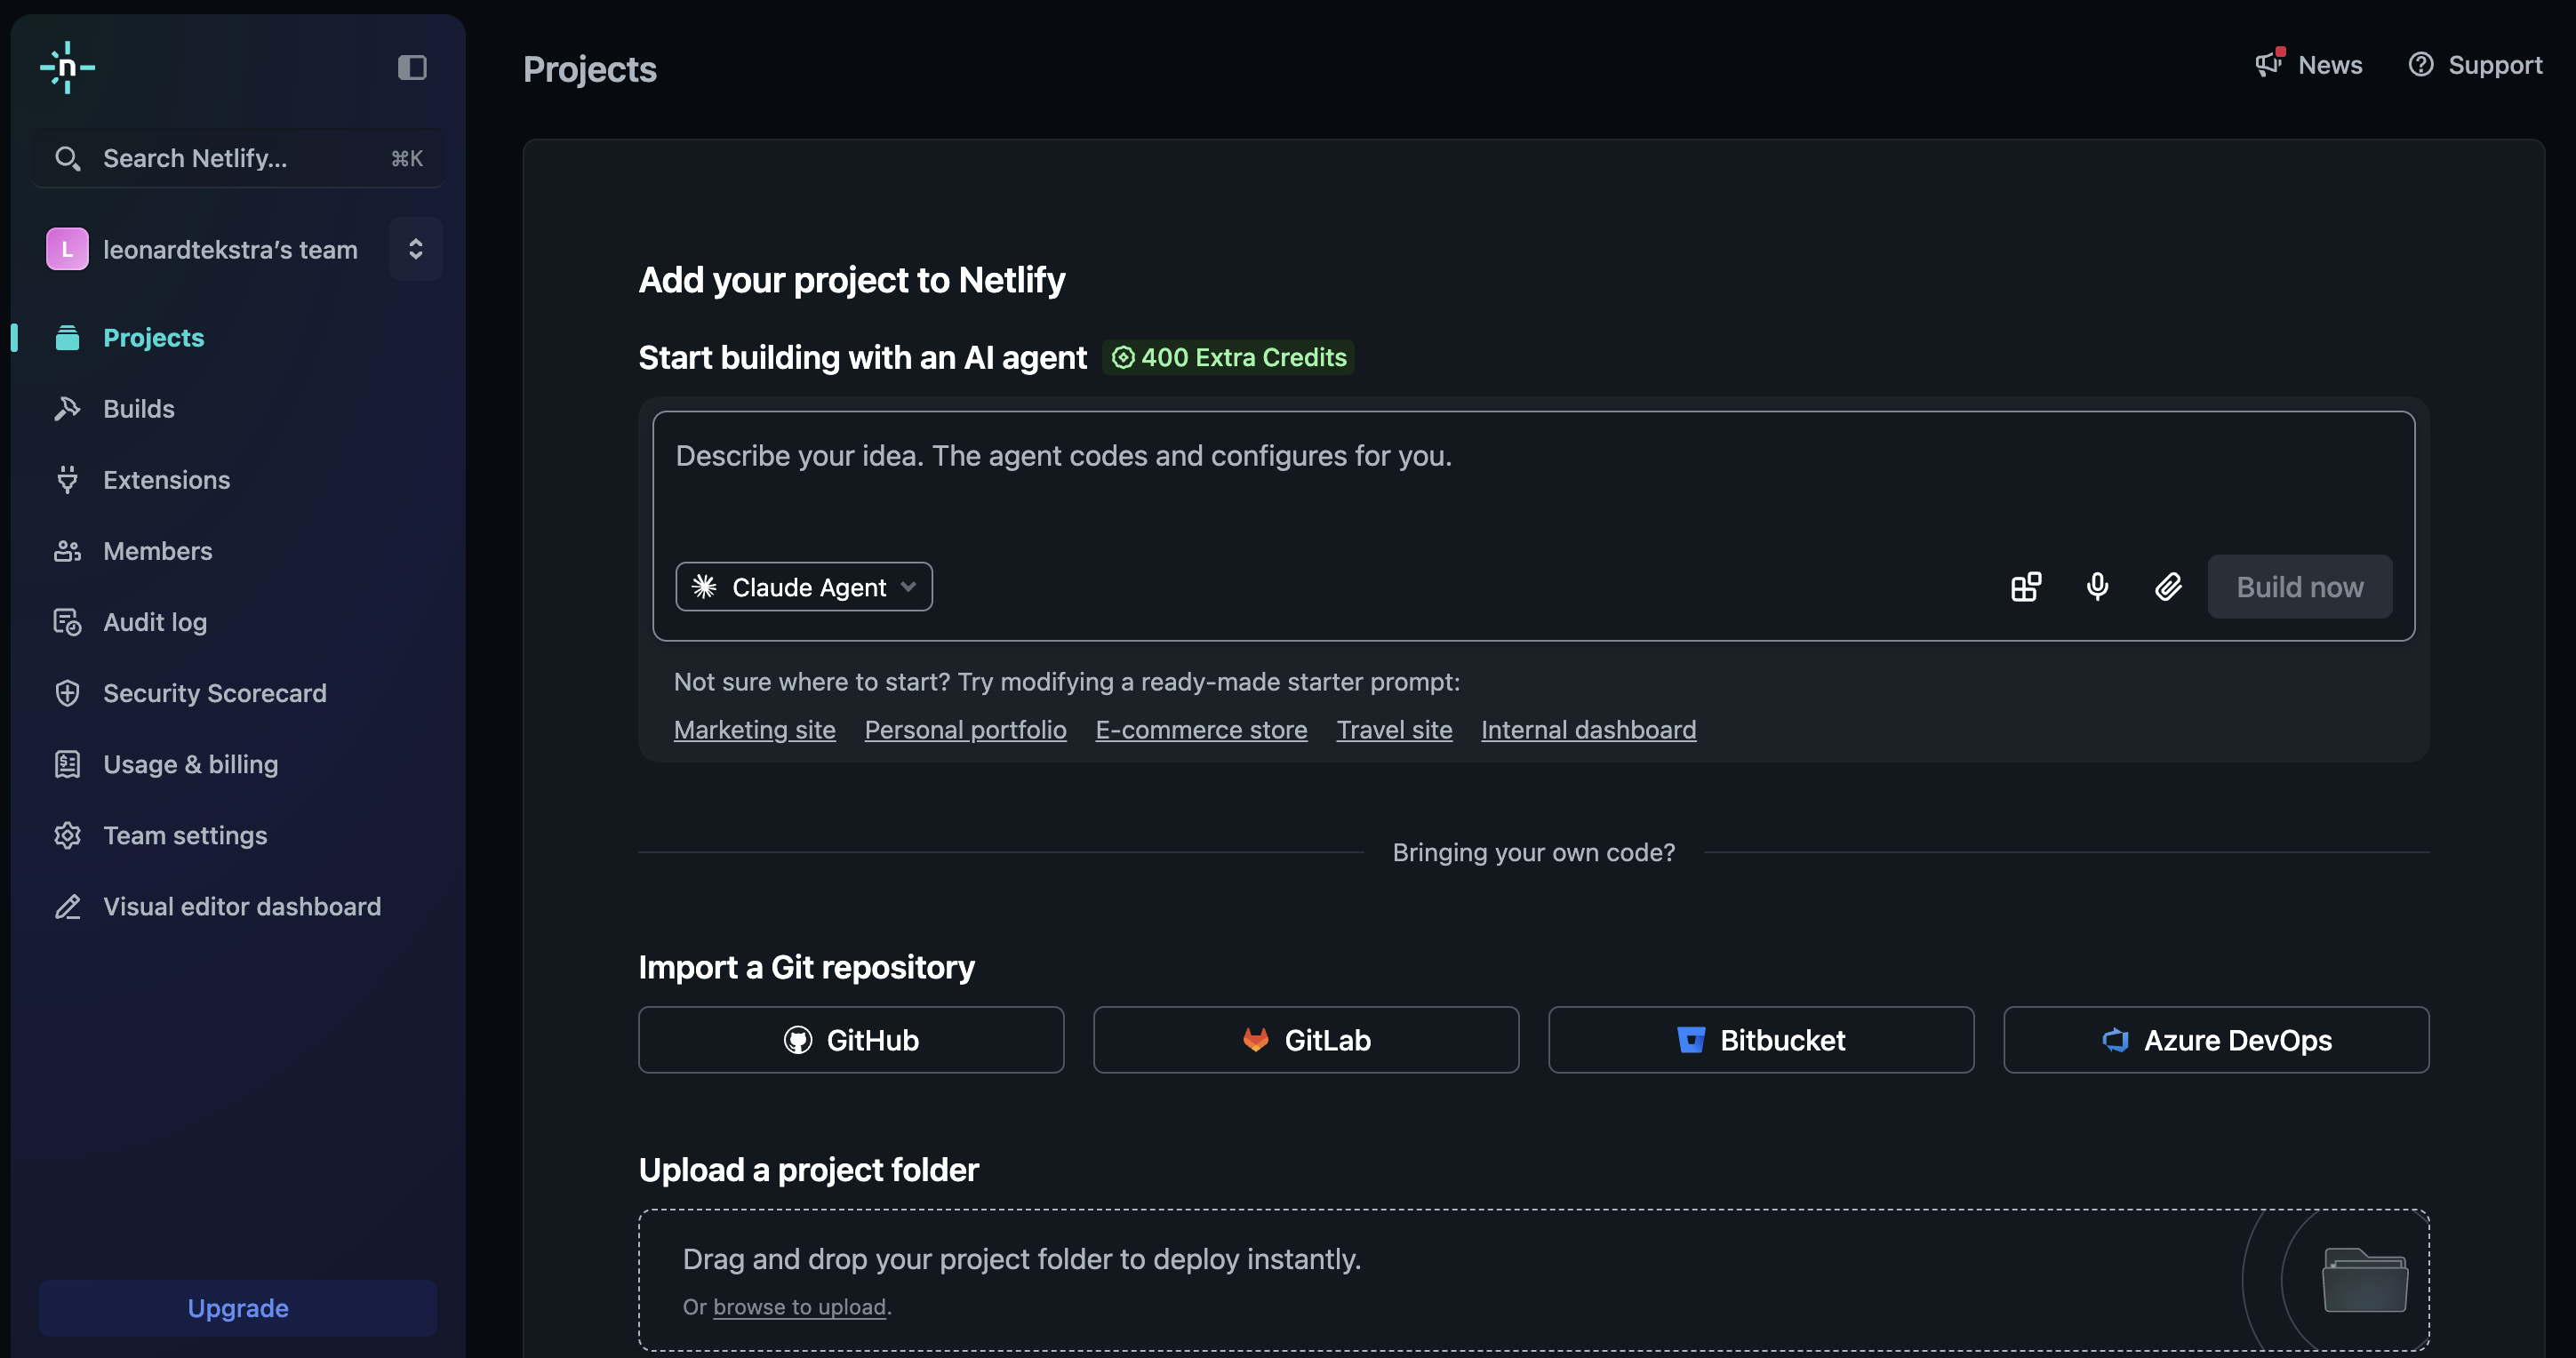Open the integrations grid icon in prompt box
This screenshot has width=2576, height=1358.
pyautogui.click(x=2025, y=586)
